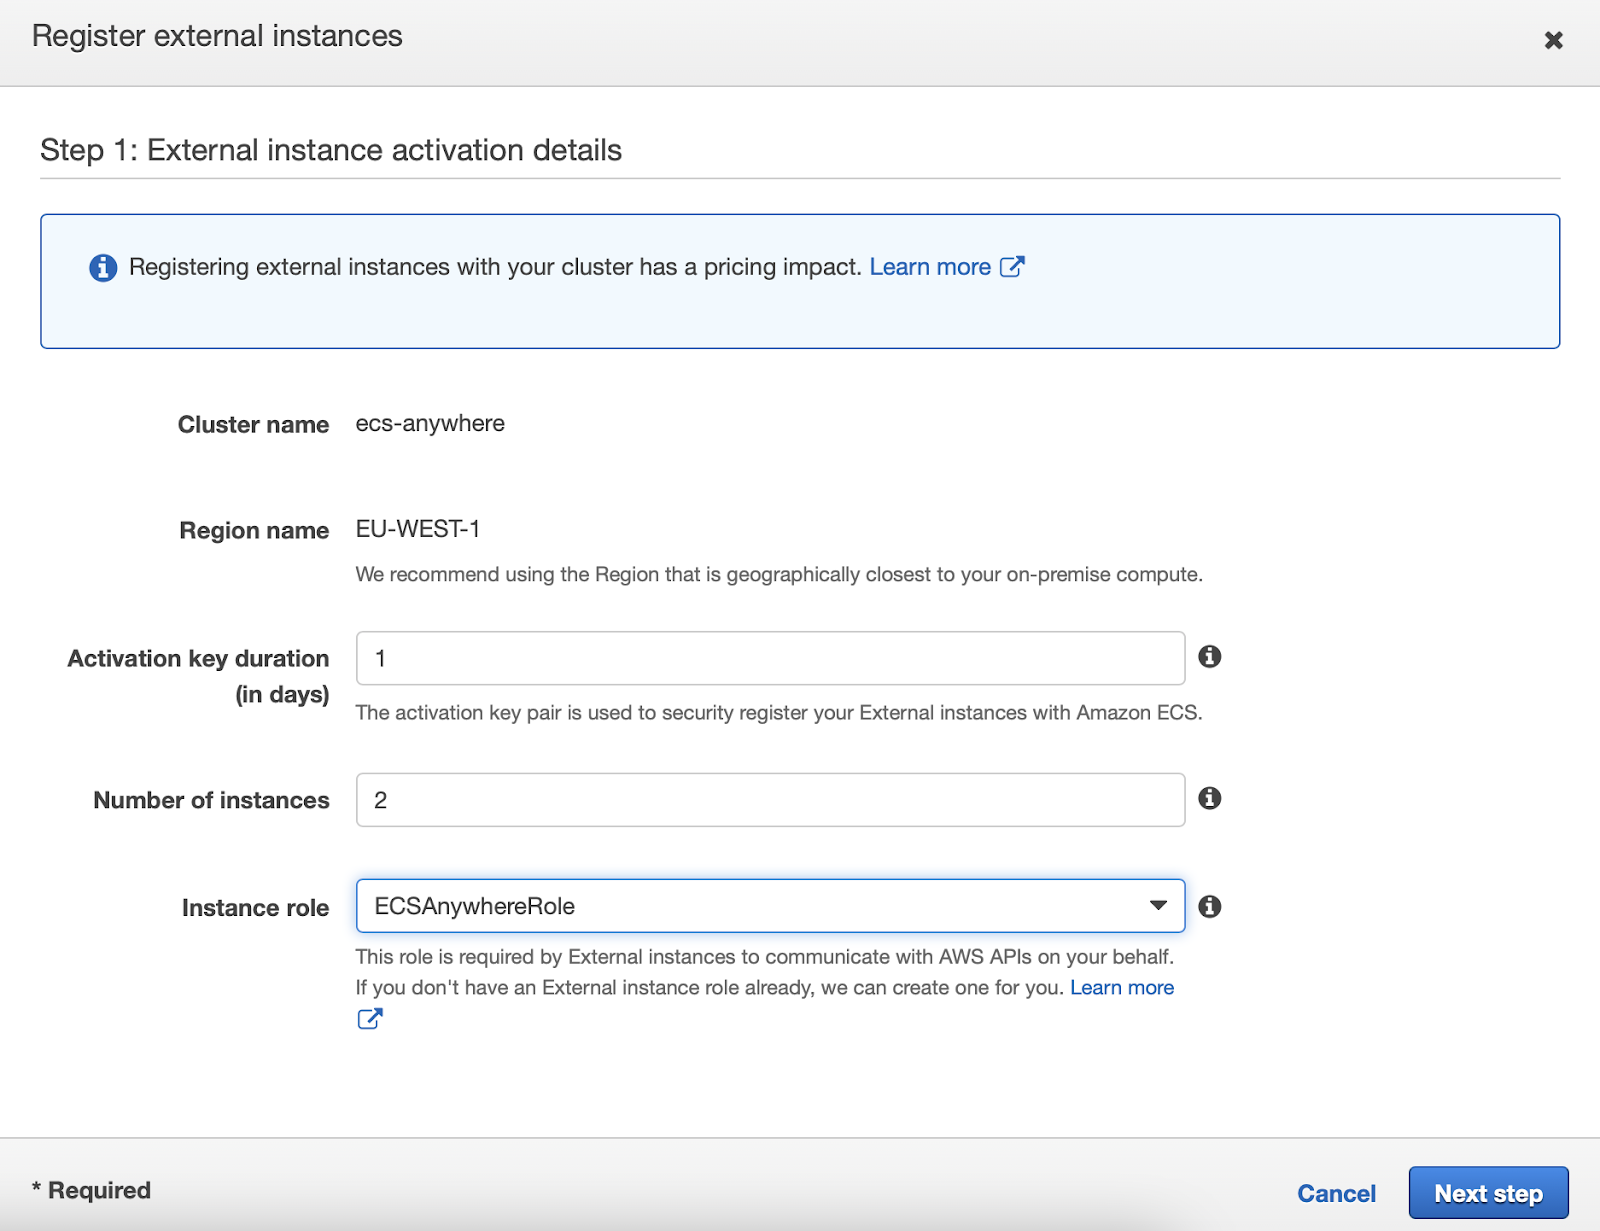Screen dimensions: 1600x1231
Task: Click the Number of instances input
Action: coord(770,800)
